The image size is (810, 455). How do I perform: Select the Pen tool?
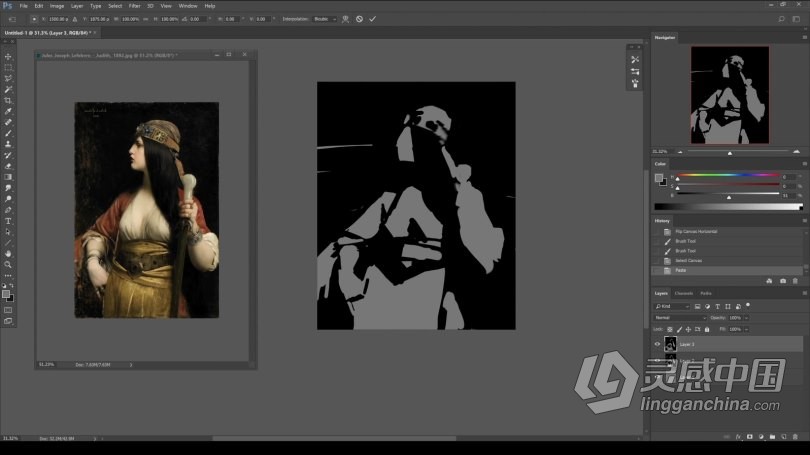coord(8,210)
